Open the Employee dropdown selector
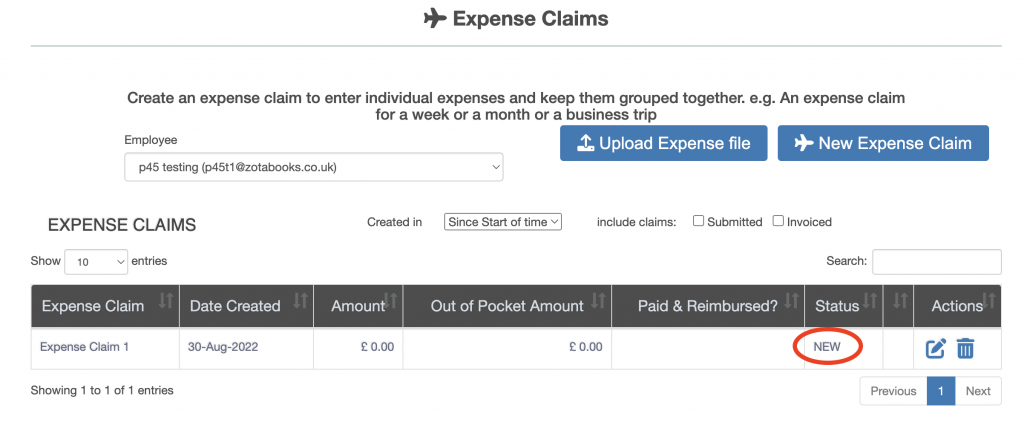Screen dimensions: 1024x425 pyautogui.click(x=313, y=167)
